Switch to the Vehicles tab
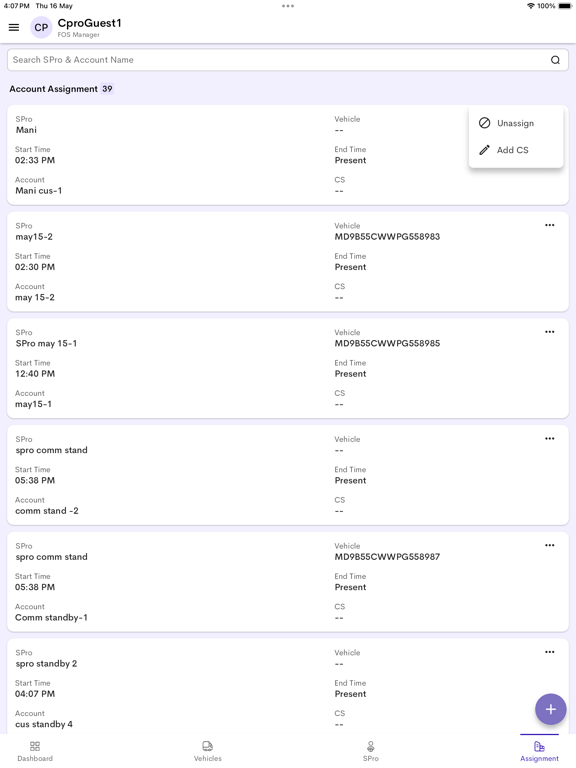 tap(208, 751)
